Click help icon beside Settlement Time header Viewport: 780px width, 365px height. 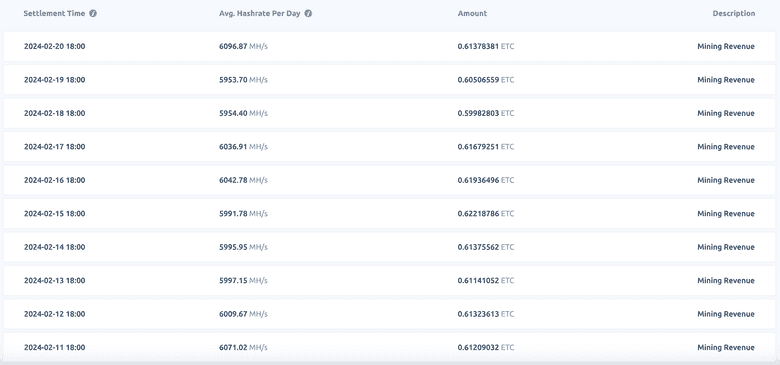tap(93, 13)
